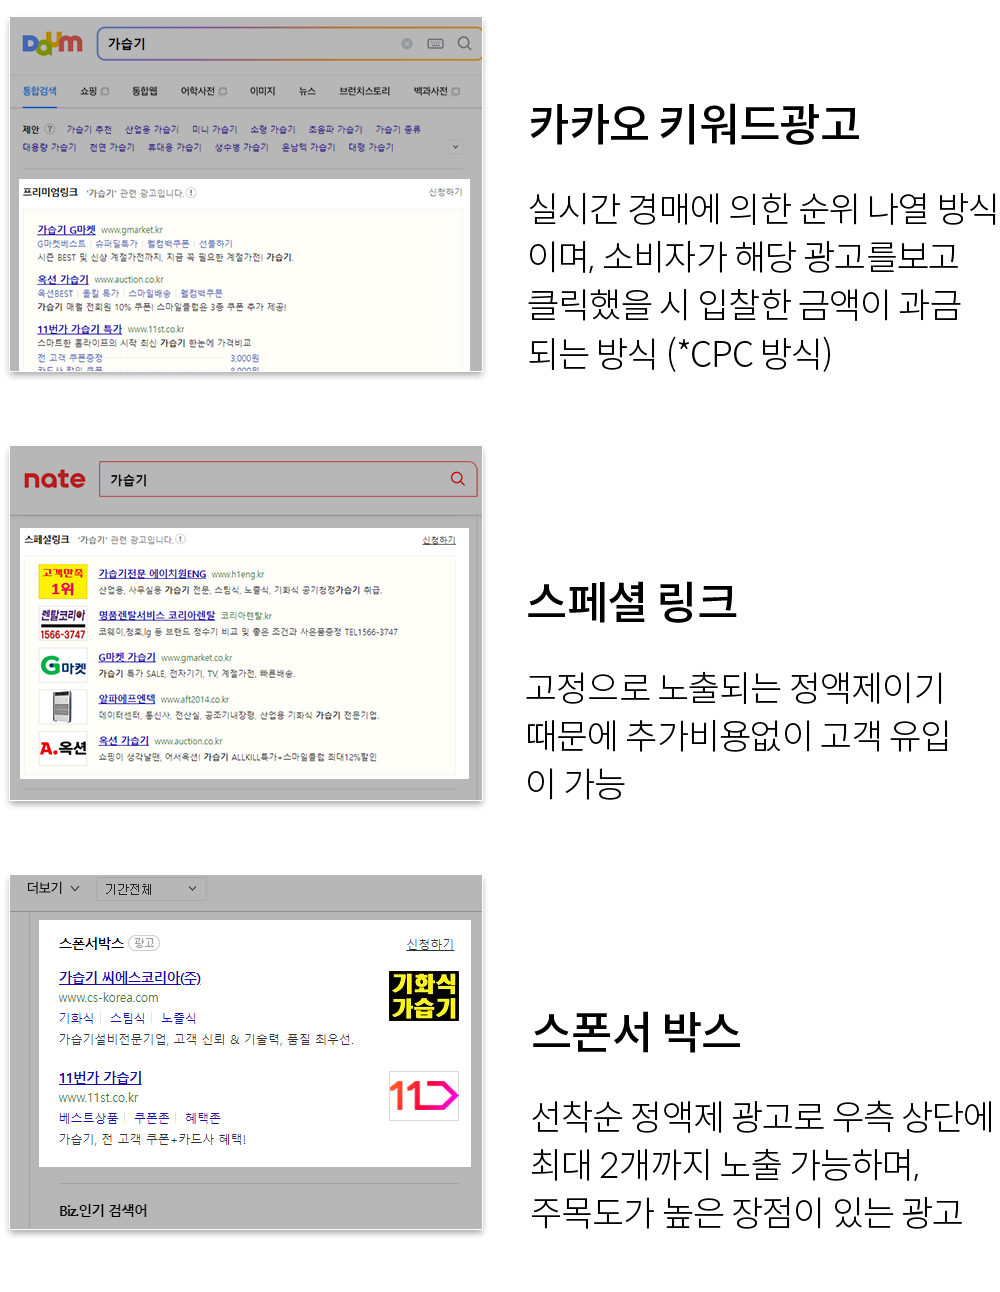
Task: Open the 쇼핑 tab
Action: coord(94,91)
